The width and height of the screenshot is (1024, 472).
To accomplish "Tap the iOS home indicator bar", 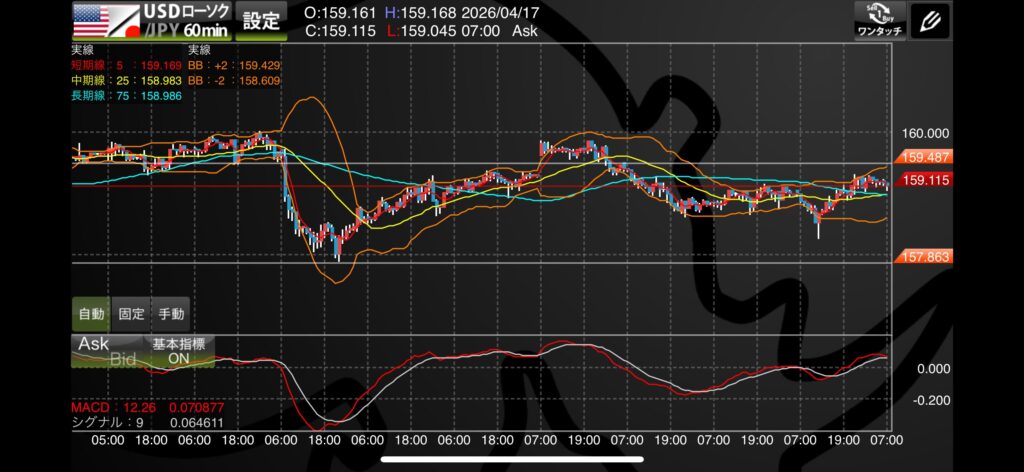I will click(x=511, y=460).
